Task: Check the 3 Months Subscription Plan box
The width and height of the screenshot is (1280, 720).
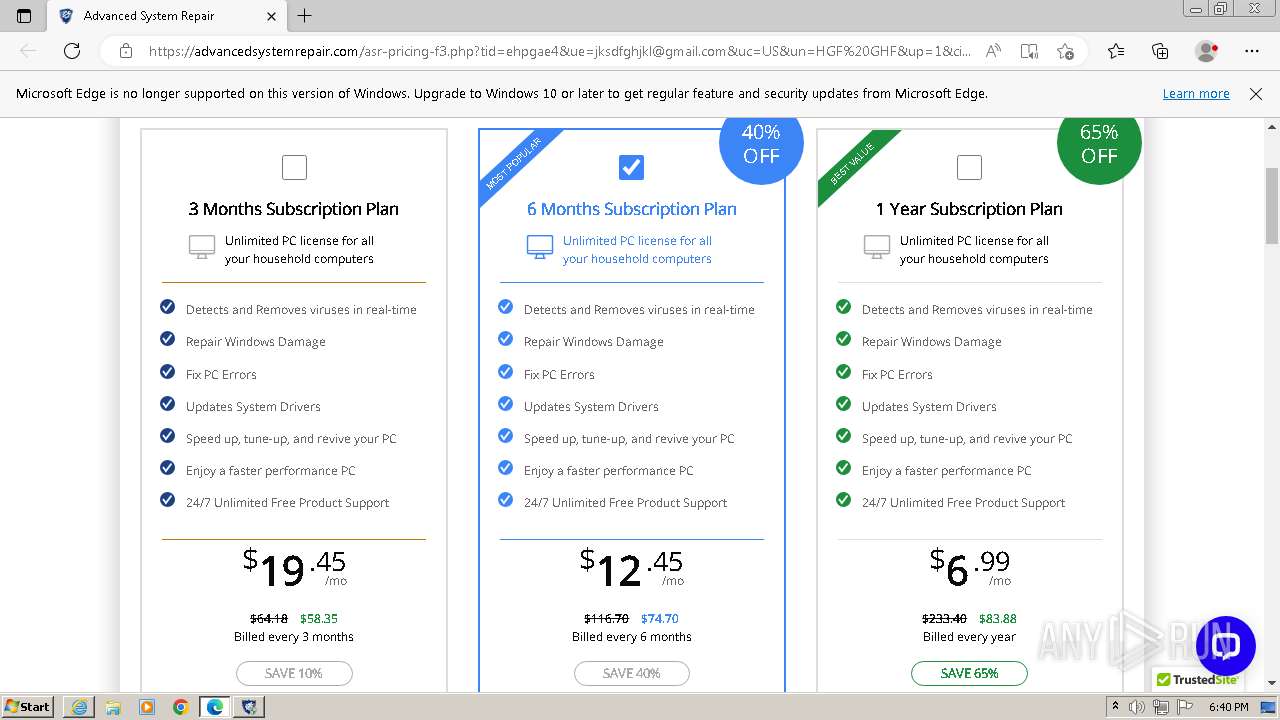Action: tap(294, 167)
